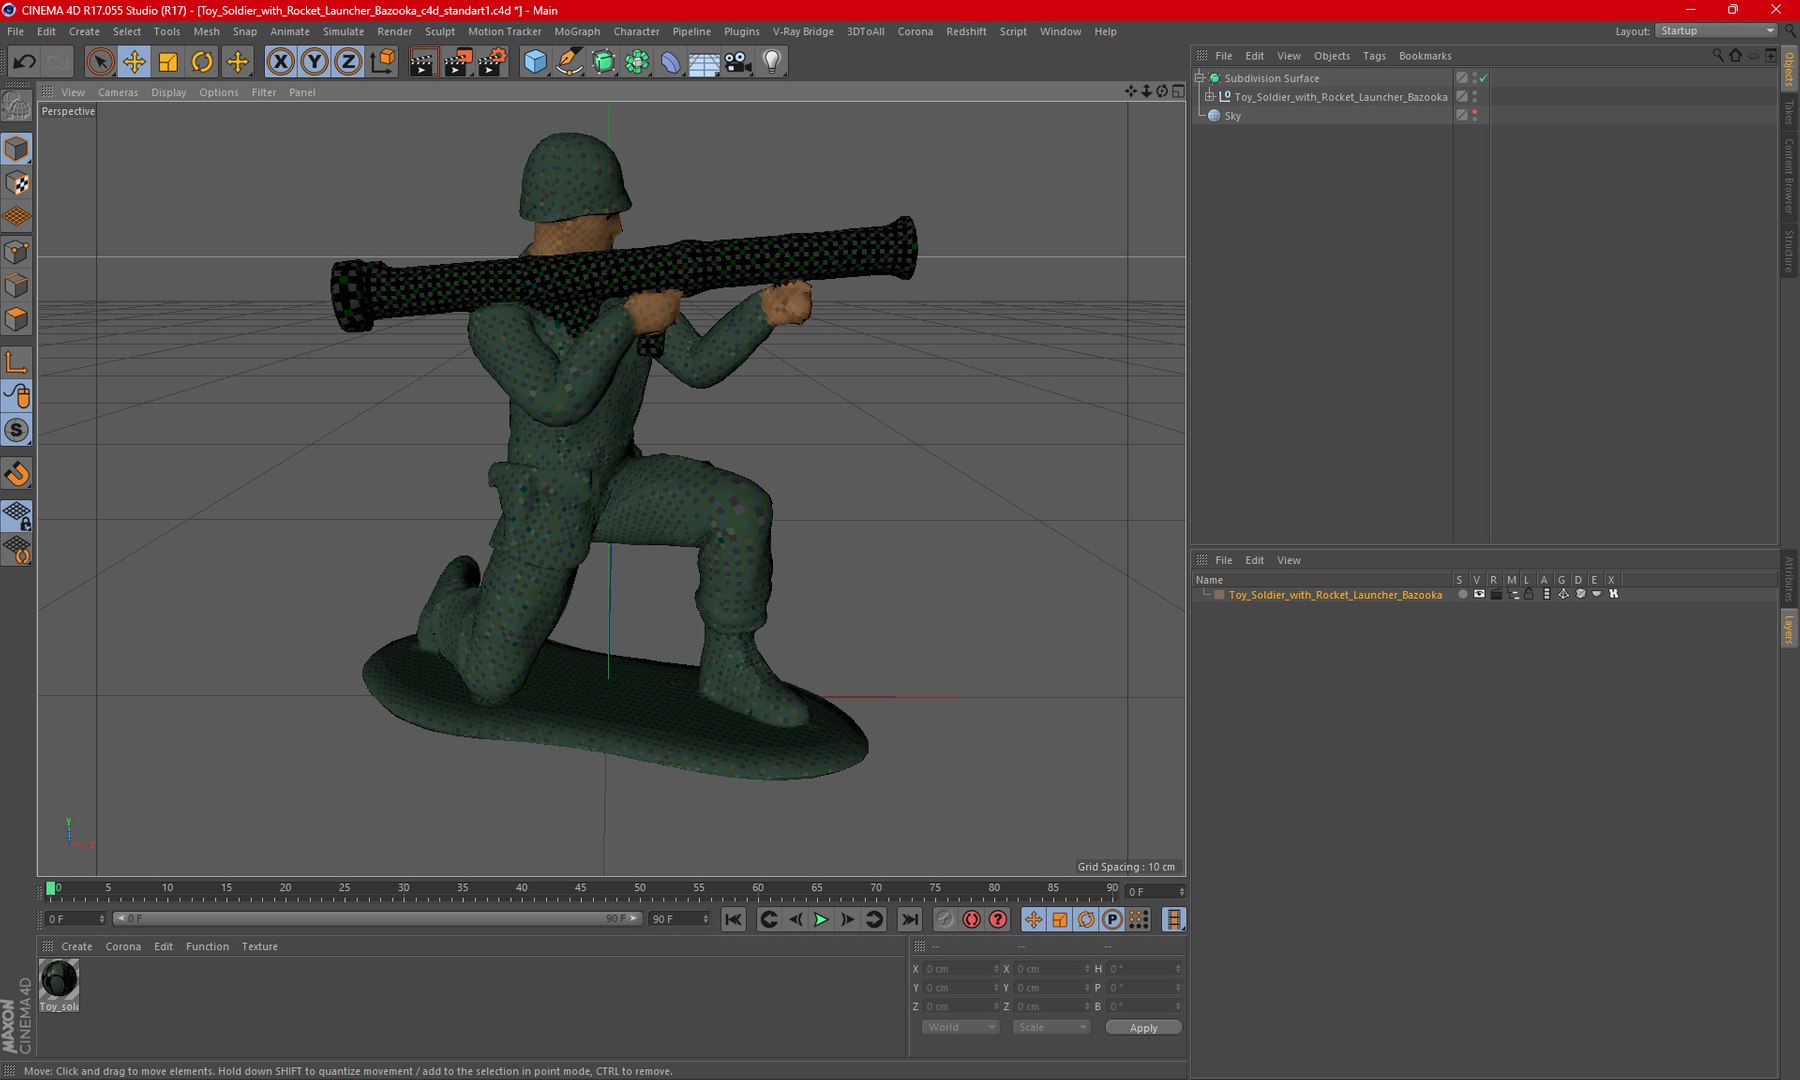Open the World coordinate system dropdown
The image size is (1800, 1080).
960,1027
